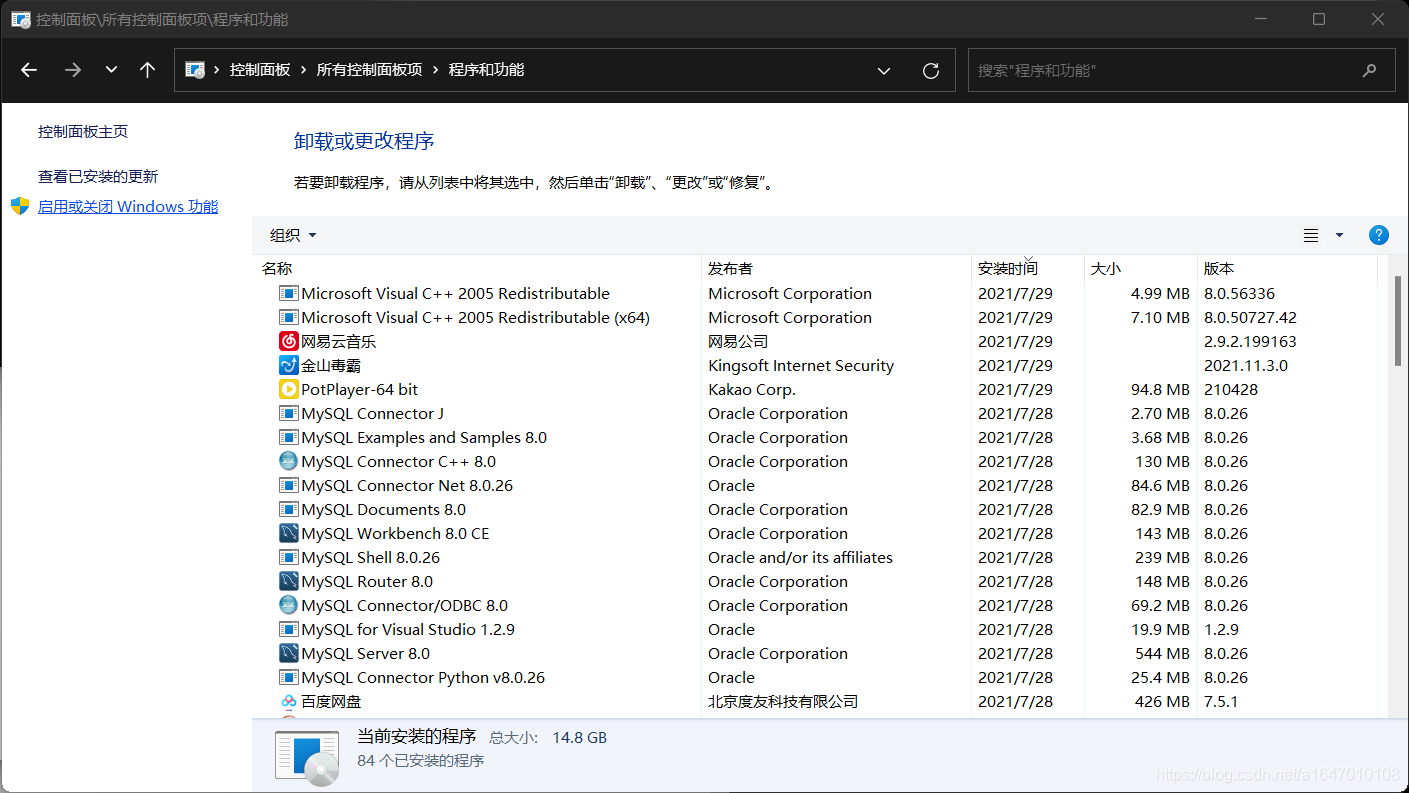Open the help question mark button

pyautogui.click(x=1378, y=235)
